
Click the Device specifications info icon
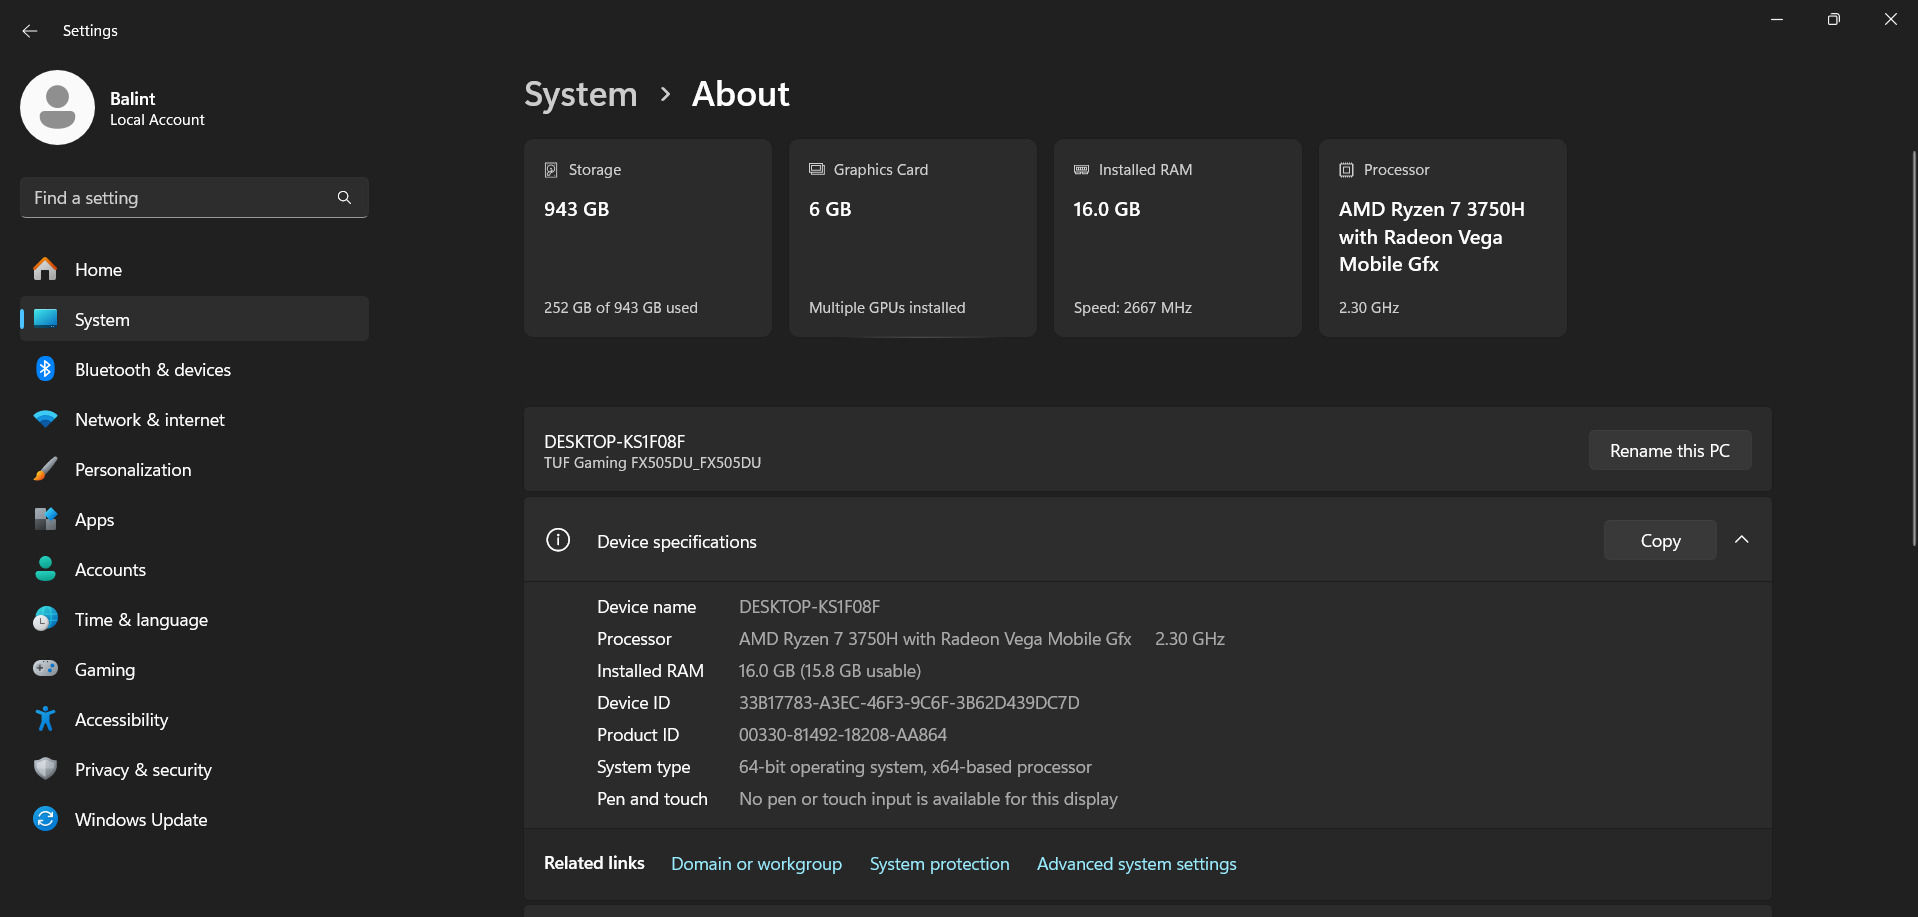click(x=558, y=540)
